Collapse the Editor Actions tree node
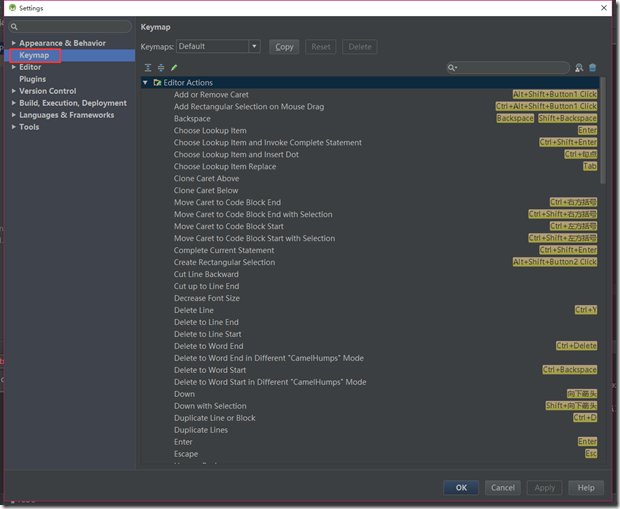Screen dimensions: 620x509 coord(146,83)
